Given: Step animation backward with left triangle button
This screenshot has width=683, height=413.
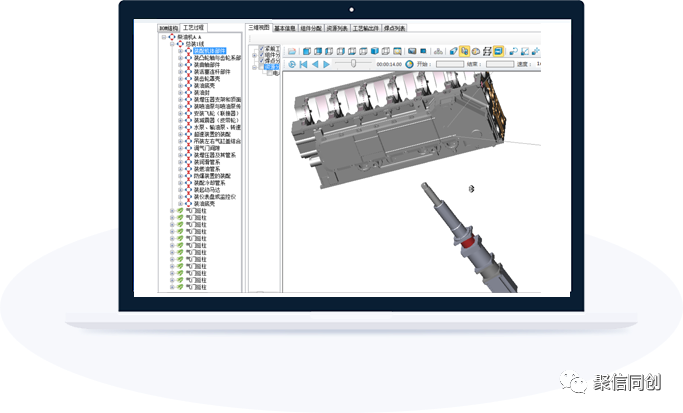Looking at the screenshot, I should click(x=315, y=64).
